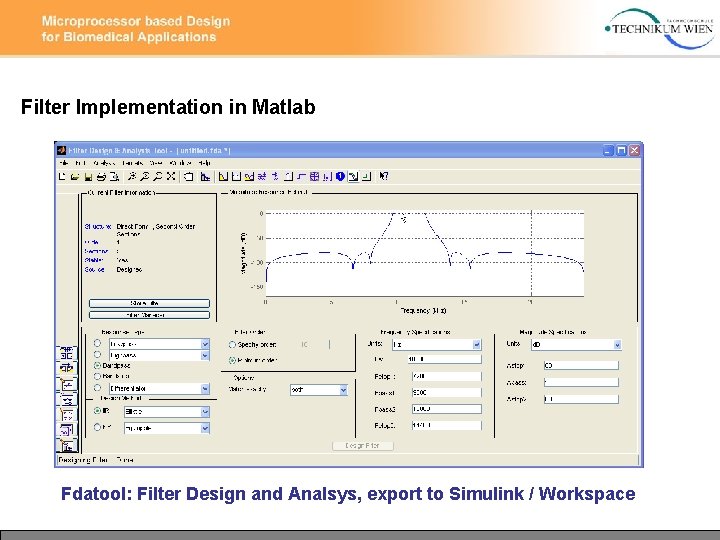Viewport: 720px width, 540px height.
Task: Click the Magnitude Response Estimate icon
Action: [x=353, y=176]
